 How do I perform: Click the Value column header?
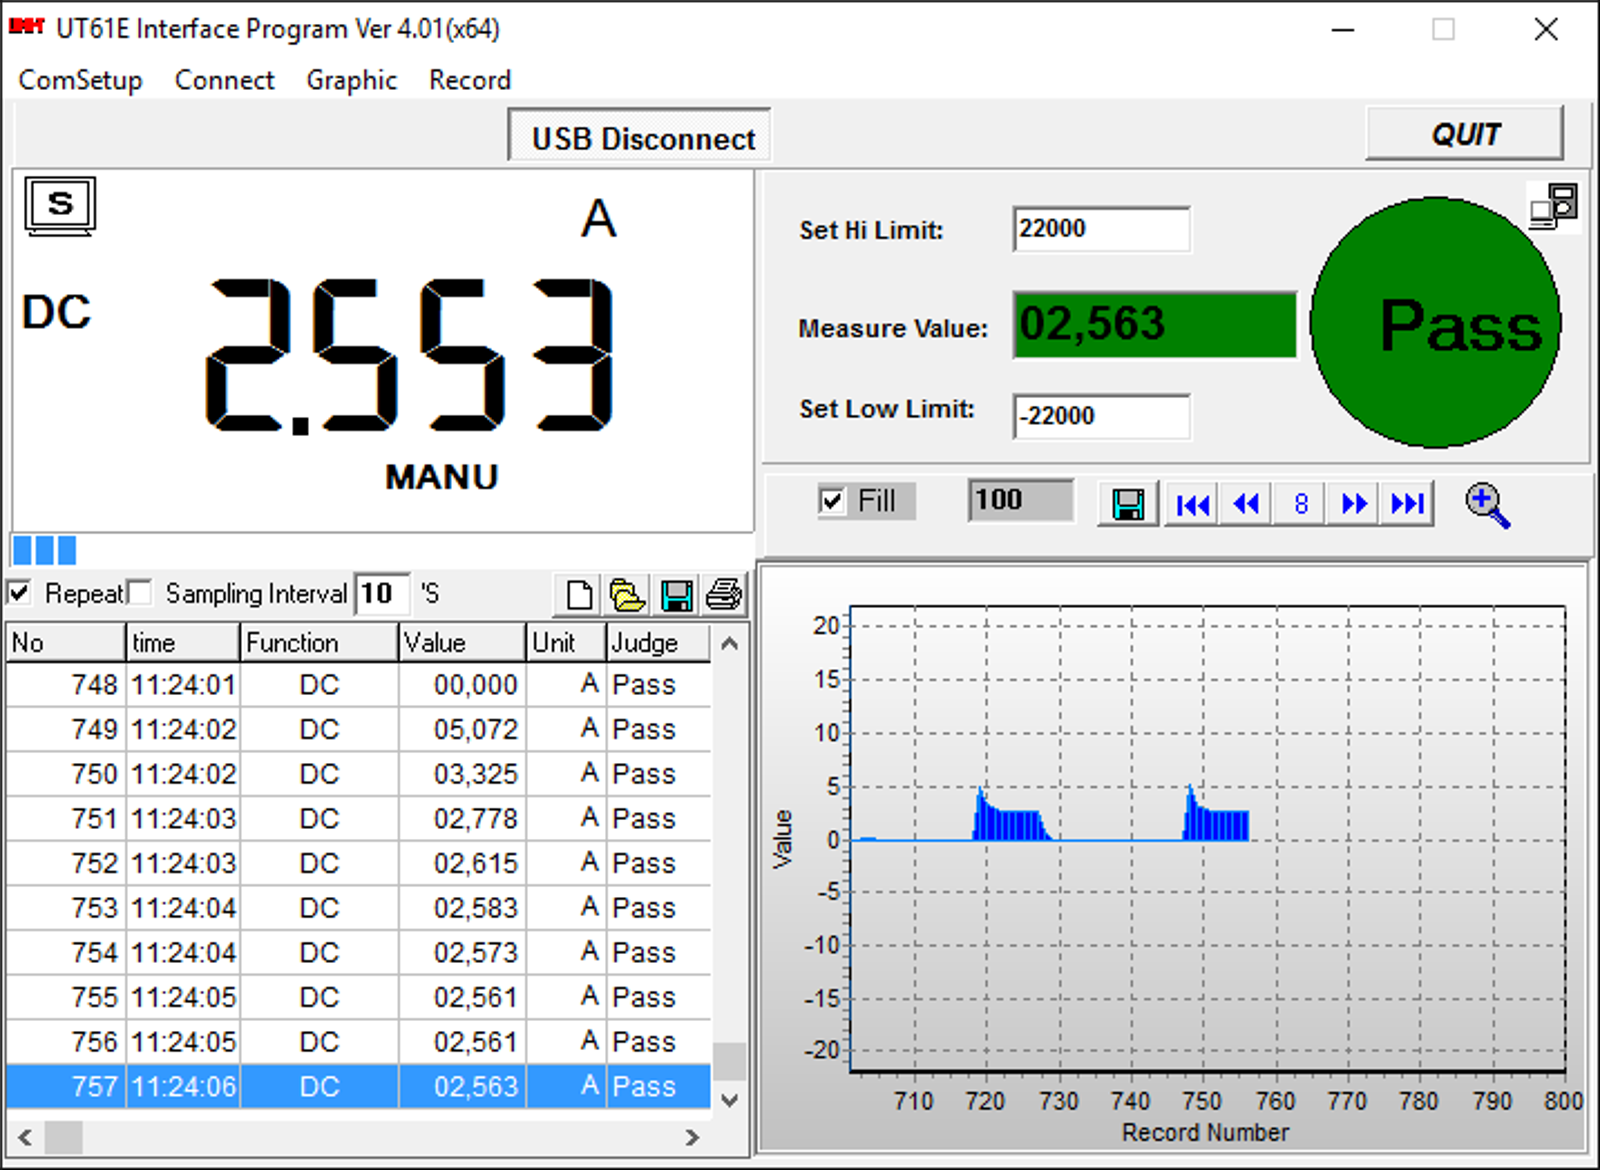point(463,642)
